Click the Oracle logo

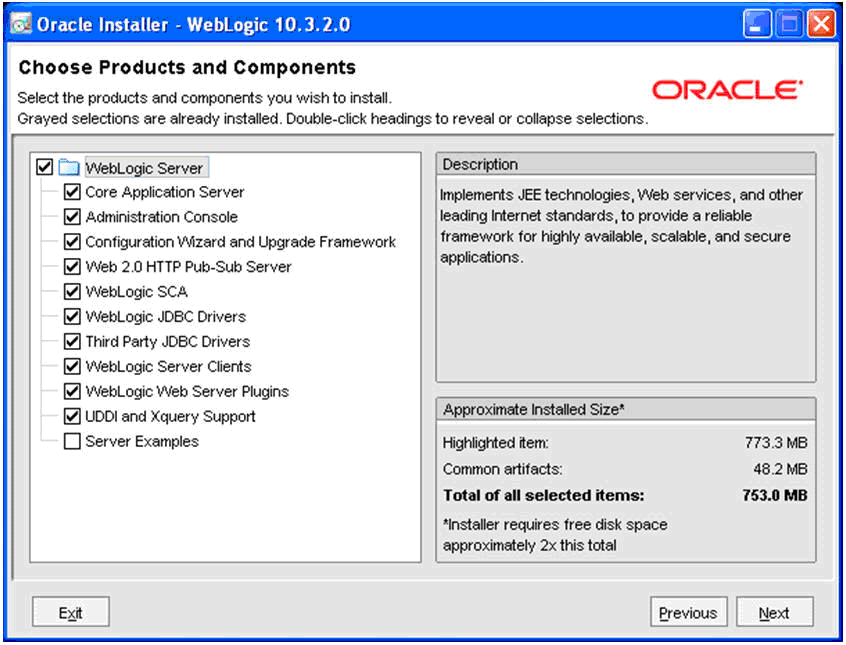727,90
